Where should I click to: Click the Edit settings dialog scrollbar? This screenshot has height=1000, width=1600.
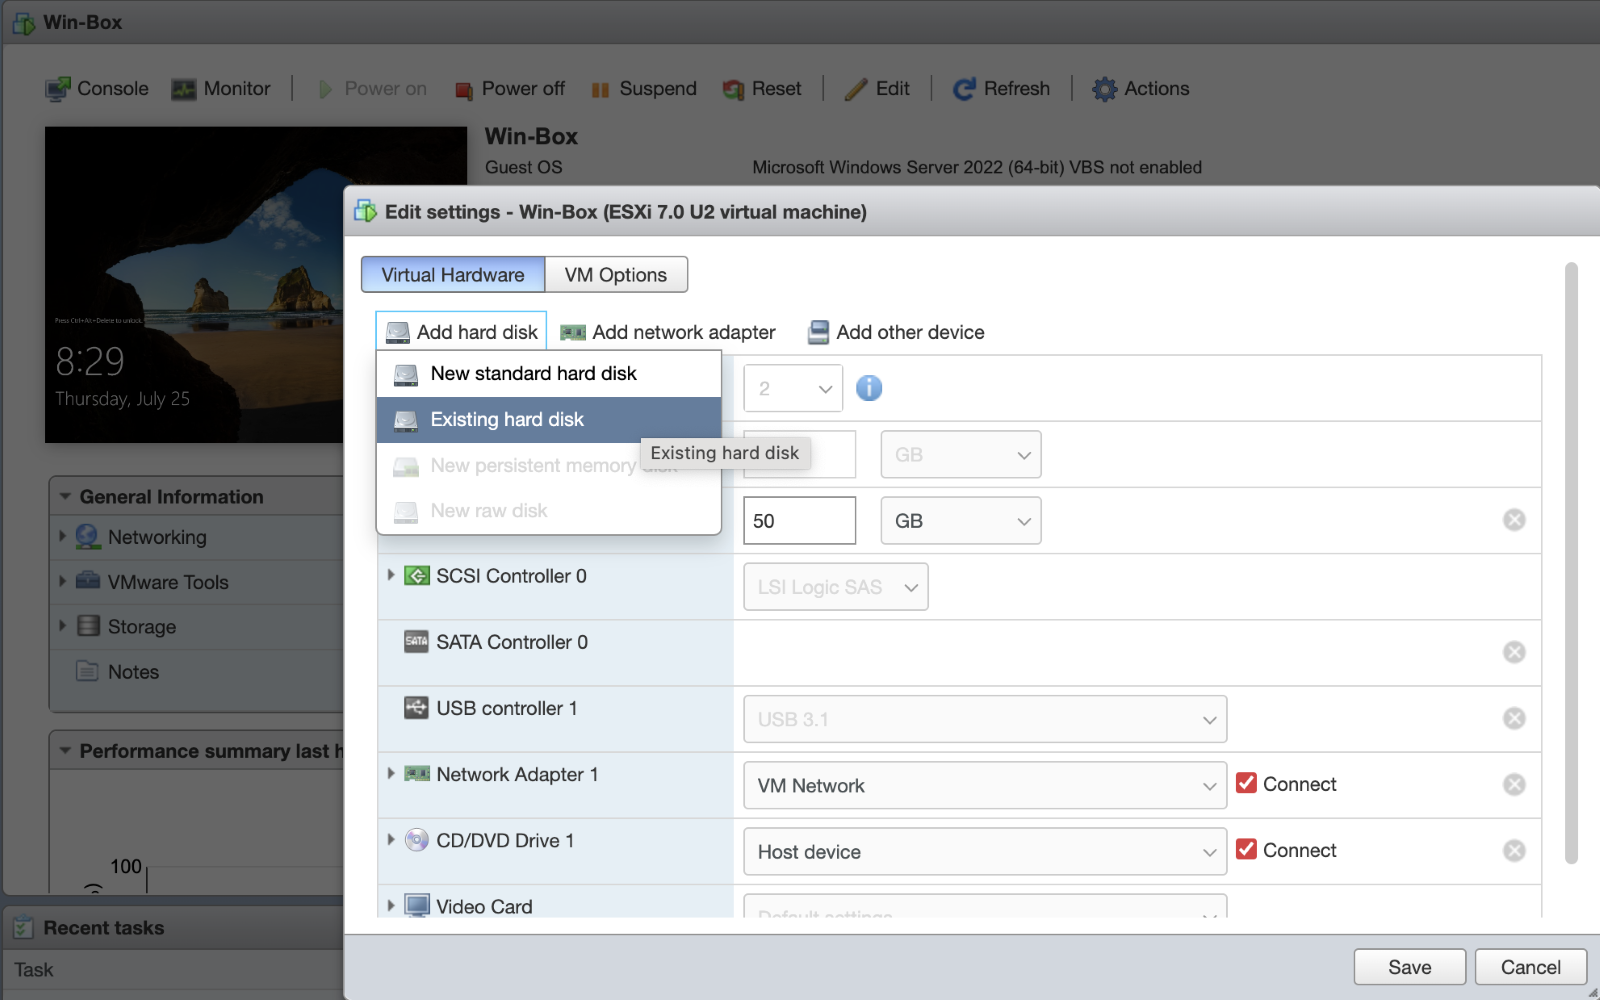click(x=1571, y=562)
